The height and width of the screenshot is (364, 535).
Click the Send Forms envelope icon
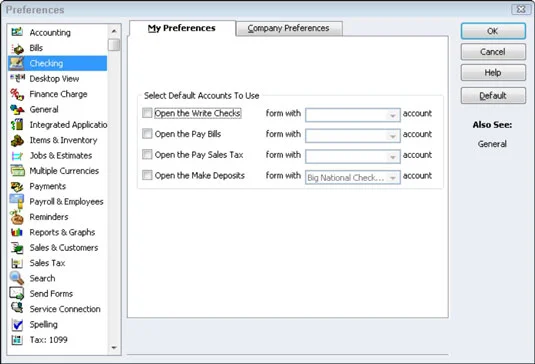point(17,293)
